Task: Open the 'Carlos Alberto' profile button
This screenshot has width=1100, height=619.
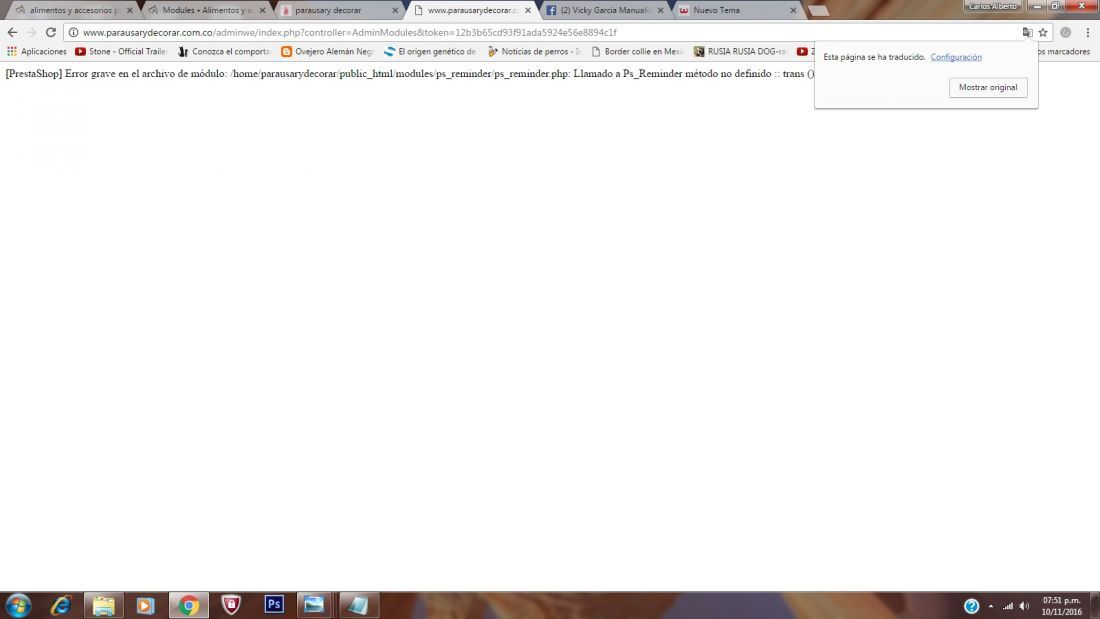Action: (993, 6)
